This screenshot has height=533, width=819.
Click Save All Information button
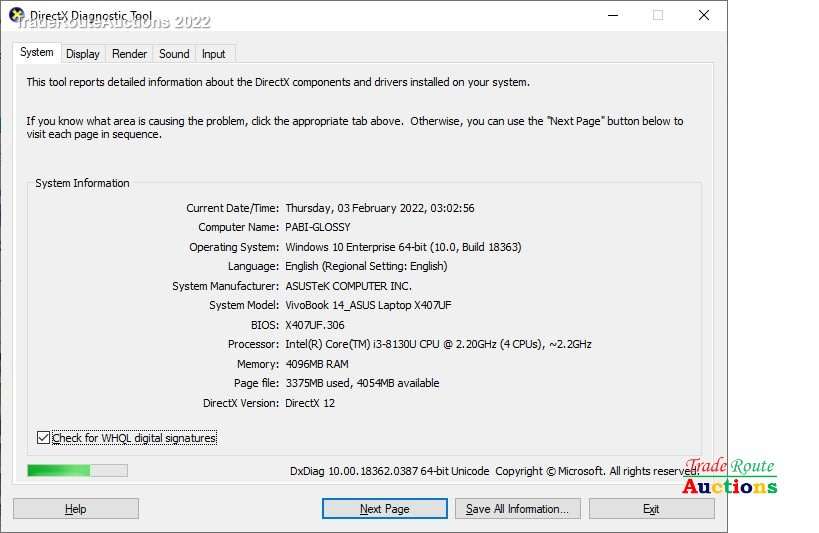point(517,509)
